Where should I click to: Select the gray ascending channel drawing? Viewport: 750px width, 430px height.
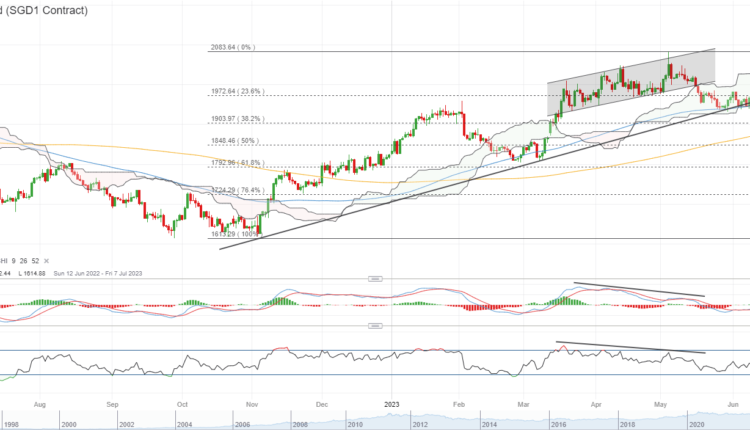pos(630,85)
